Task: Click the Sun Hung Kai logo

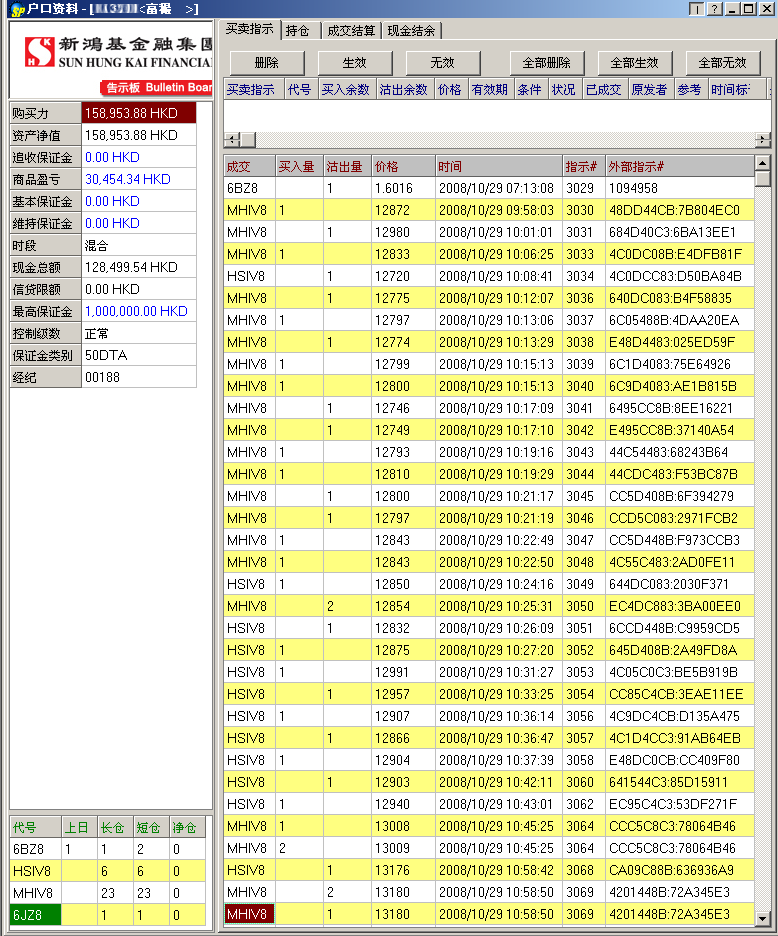Action: click(39, 52)
